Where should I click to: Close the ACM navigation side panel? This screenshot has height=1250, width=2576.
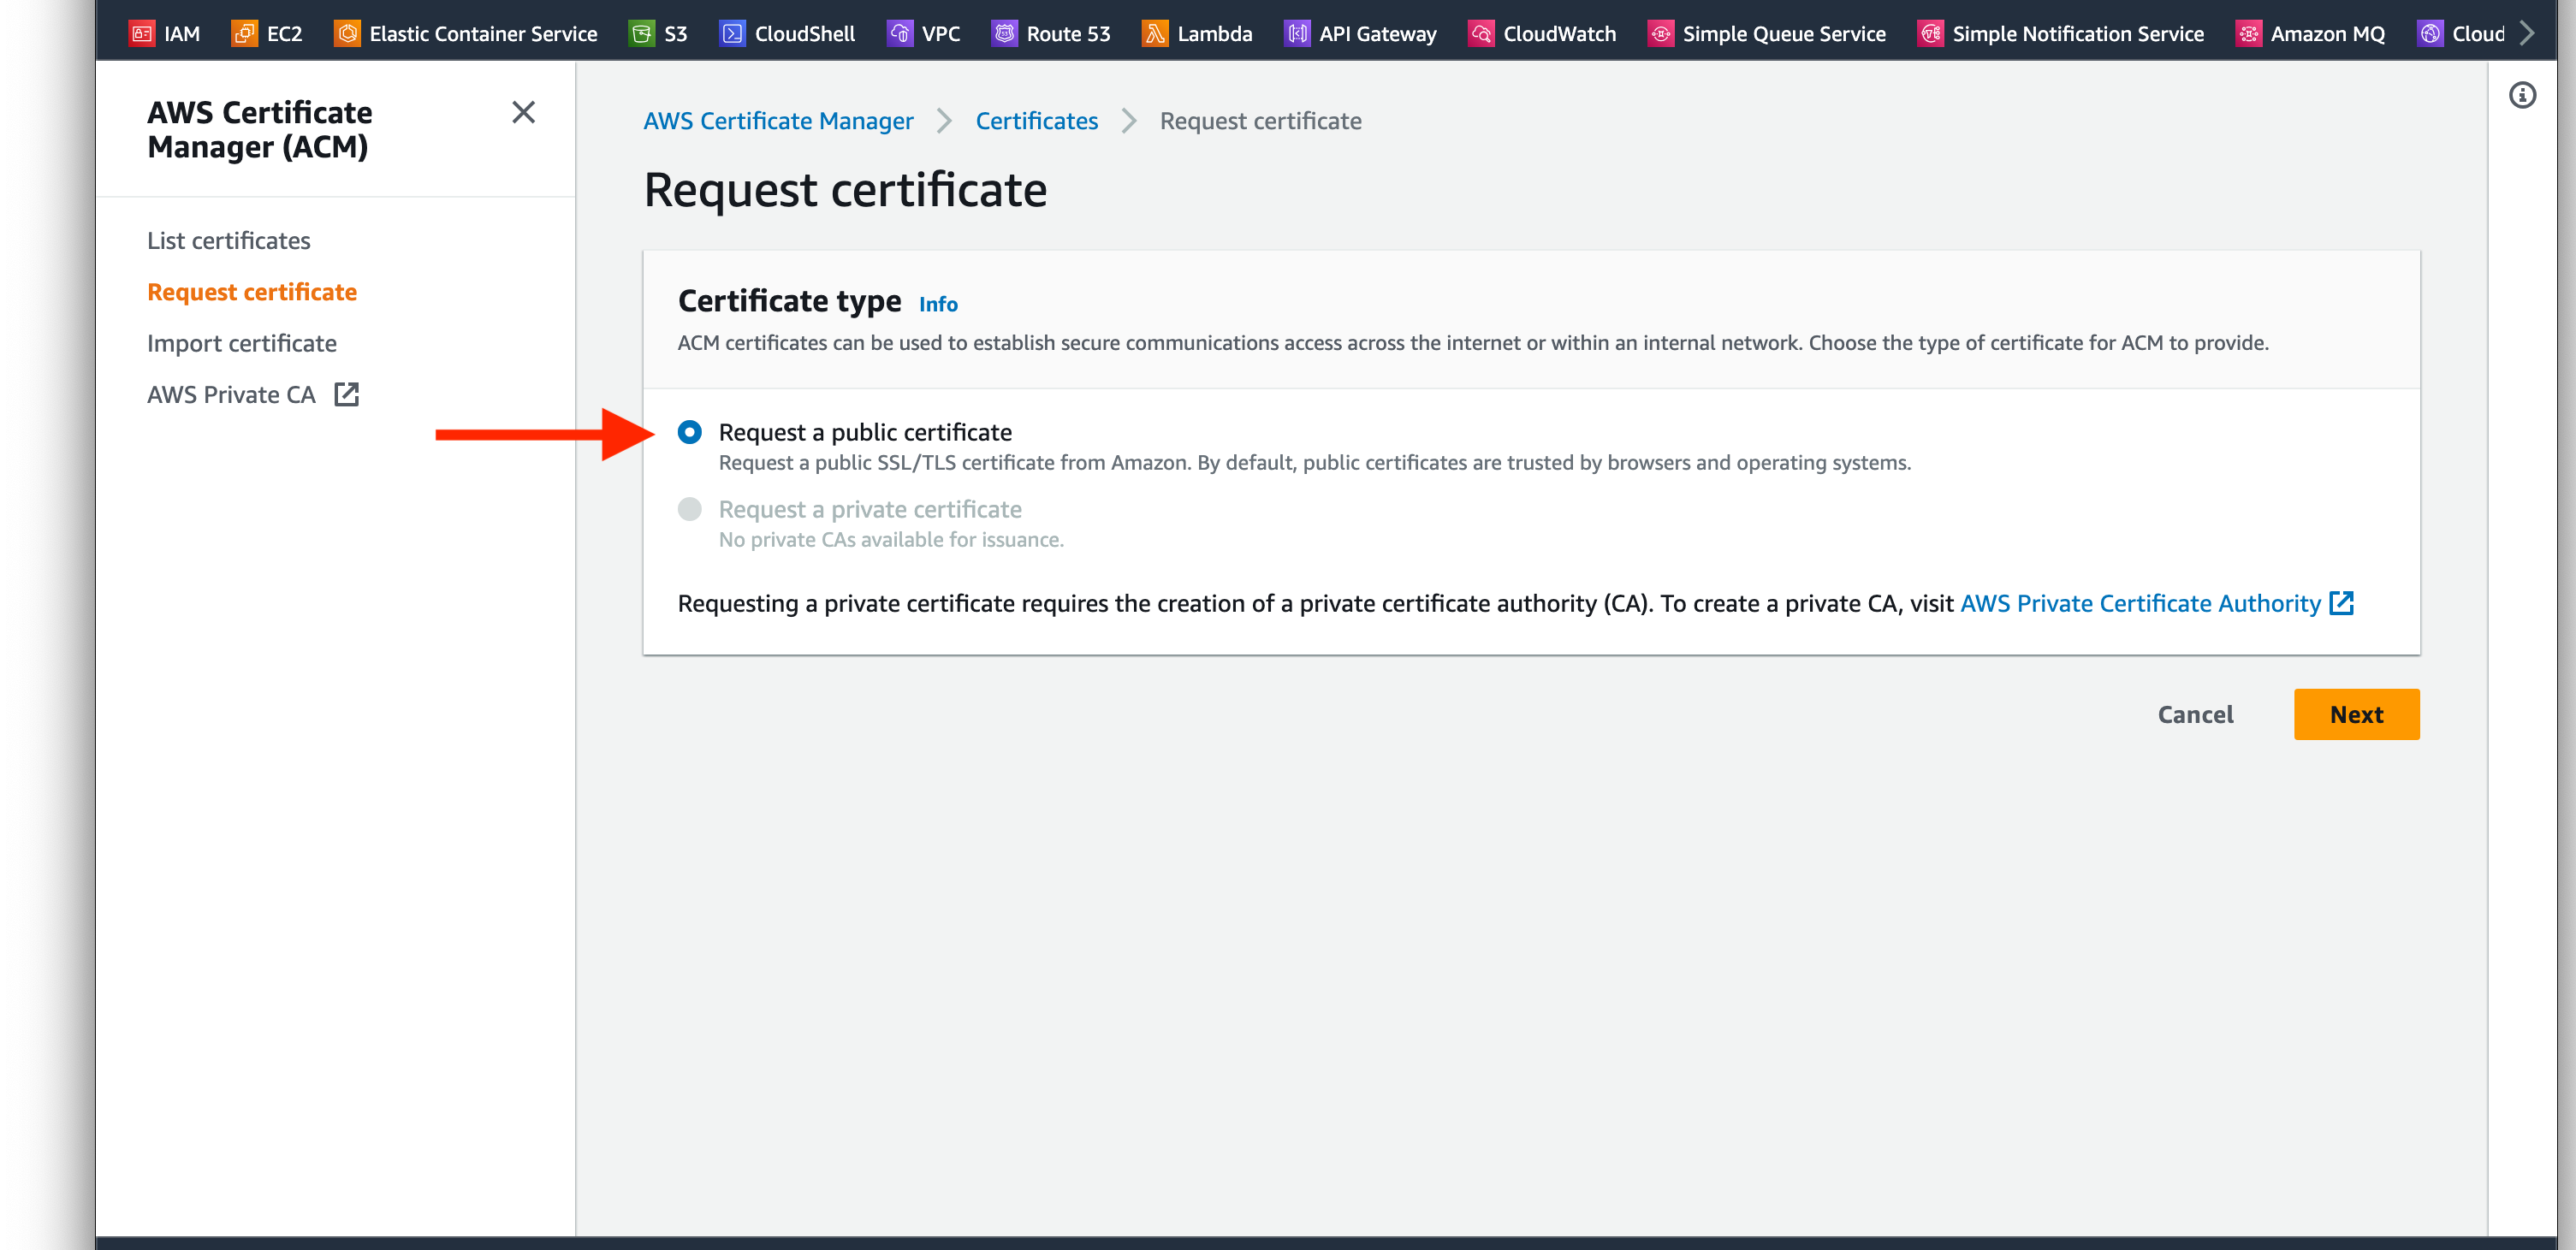click(x=523, y=112)
